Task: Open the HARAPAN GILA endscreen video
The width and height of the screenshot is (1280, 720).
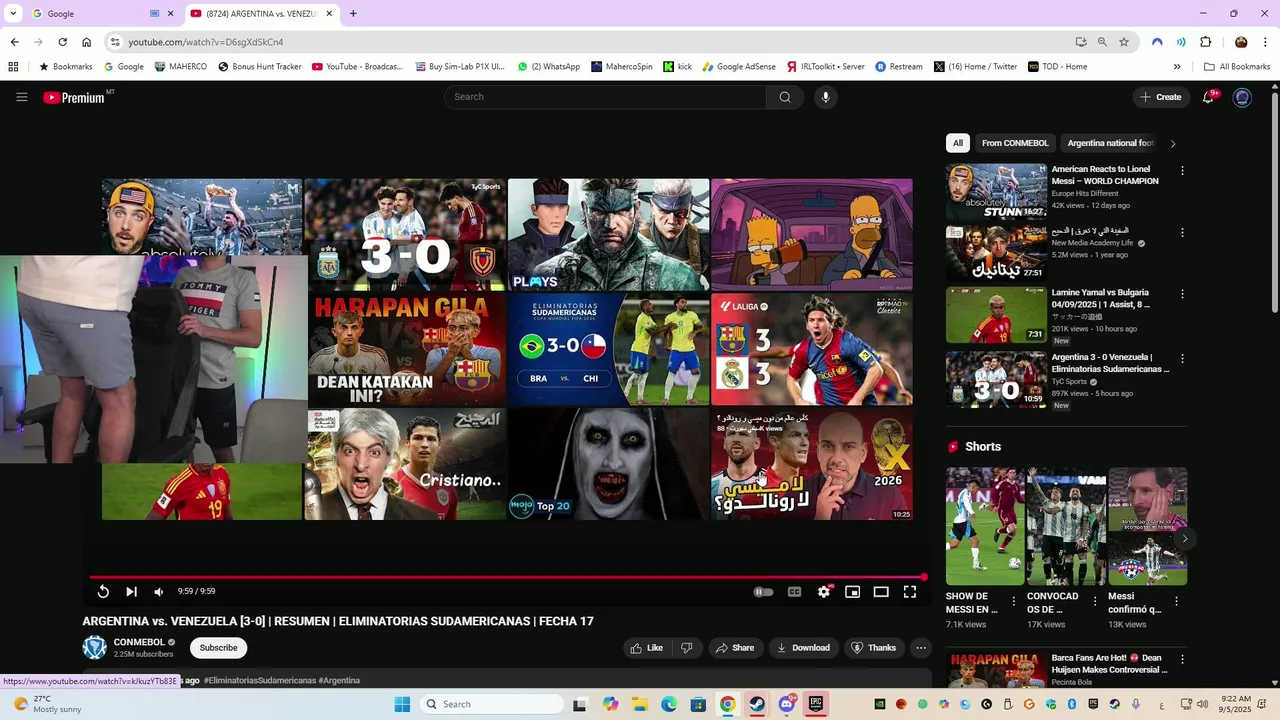Action: coord(406,349)
